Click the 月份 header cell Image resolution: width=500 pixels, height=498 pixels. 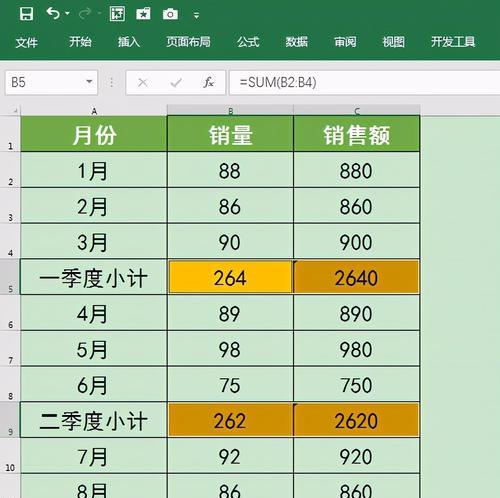(x=94, y=134)
